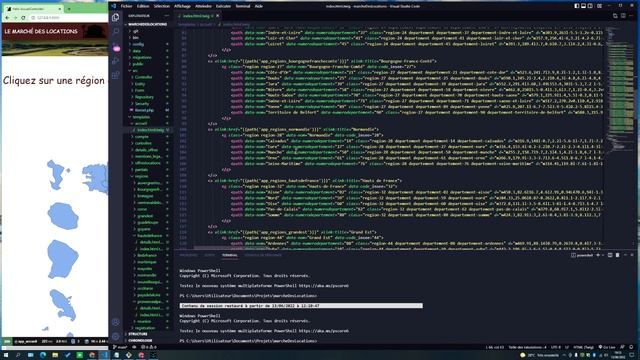
Task: Open Microsoft Edge from the taskbar
Action: pyautogui.click(x=43, y=355)
